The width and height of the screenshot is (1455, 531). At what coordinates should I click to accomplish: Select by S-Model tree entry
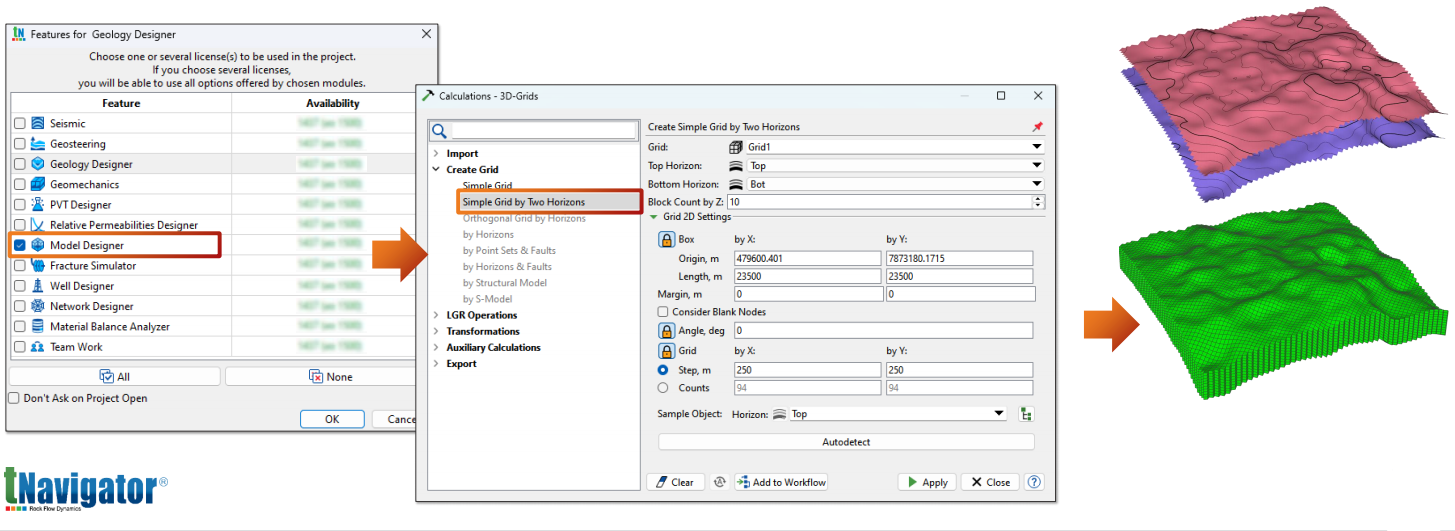(x=490, y=298)
